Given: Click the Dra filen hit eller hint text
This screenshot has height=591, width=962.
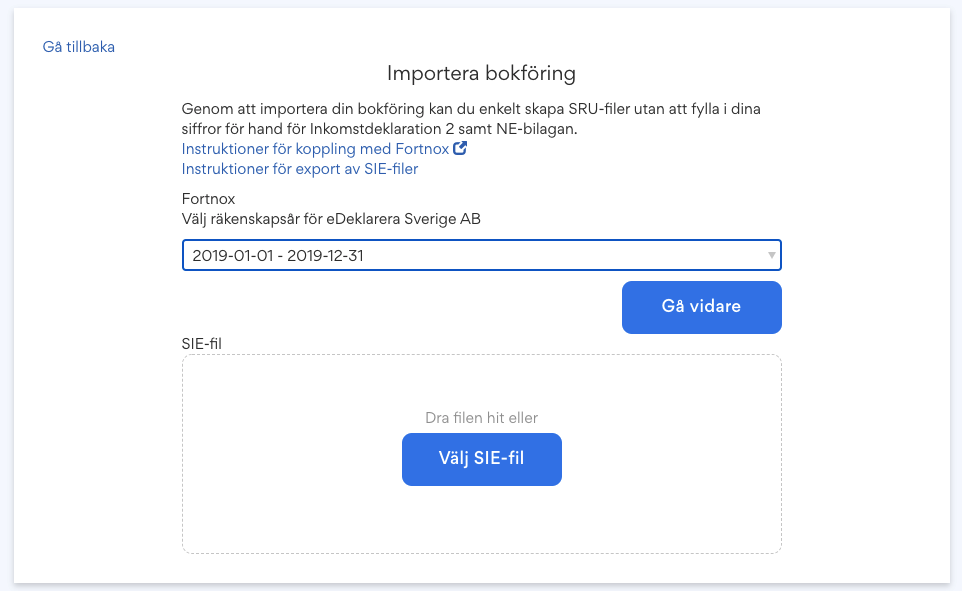Looking at the screenshot, I should click(482, 418).
